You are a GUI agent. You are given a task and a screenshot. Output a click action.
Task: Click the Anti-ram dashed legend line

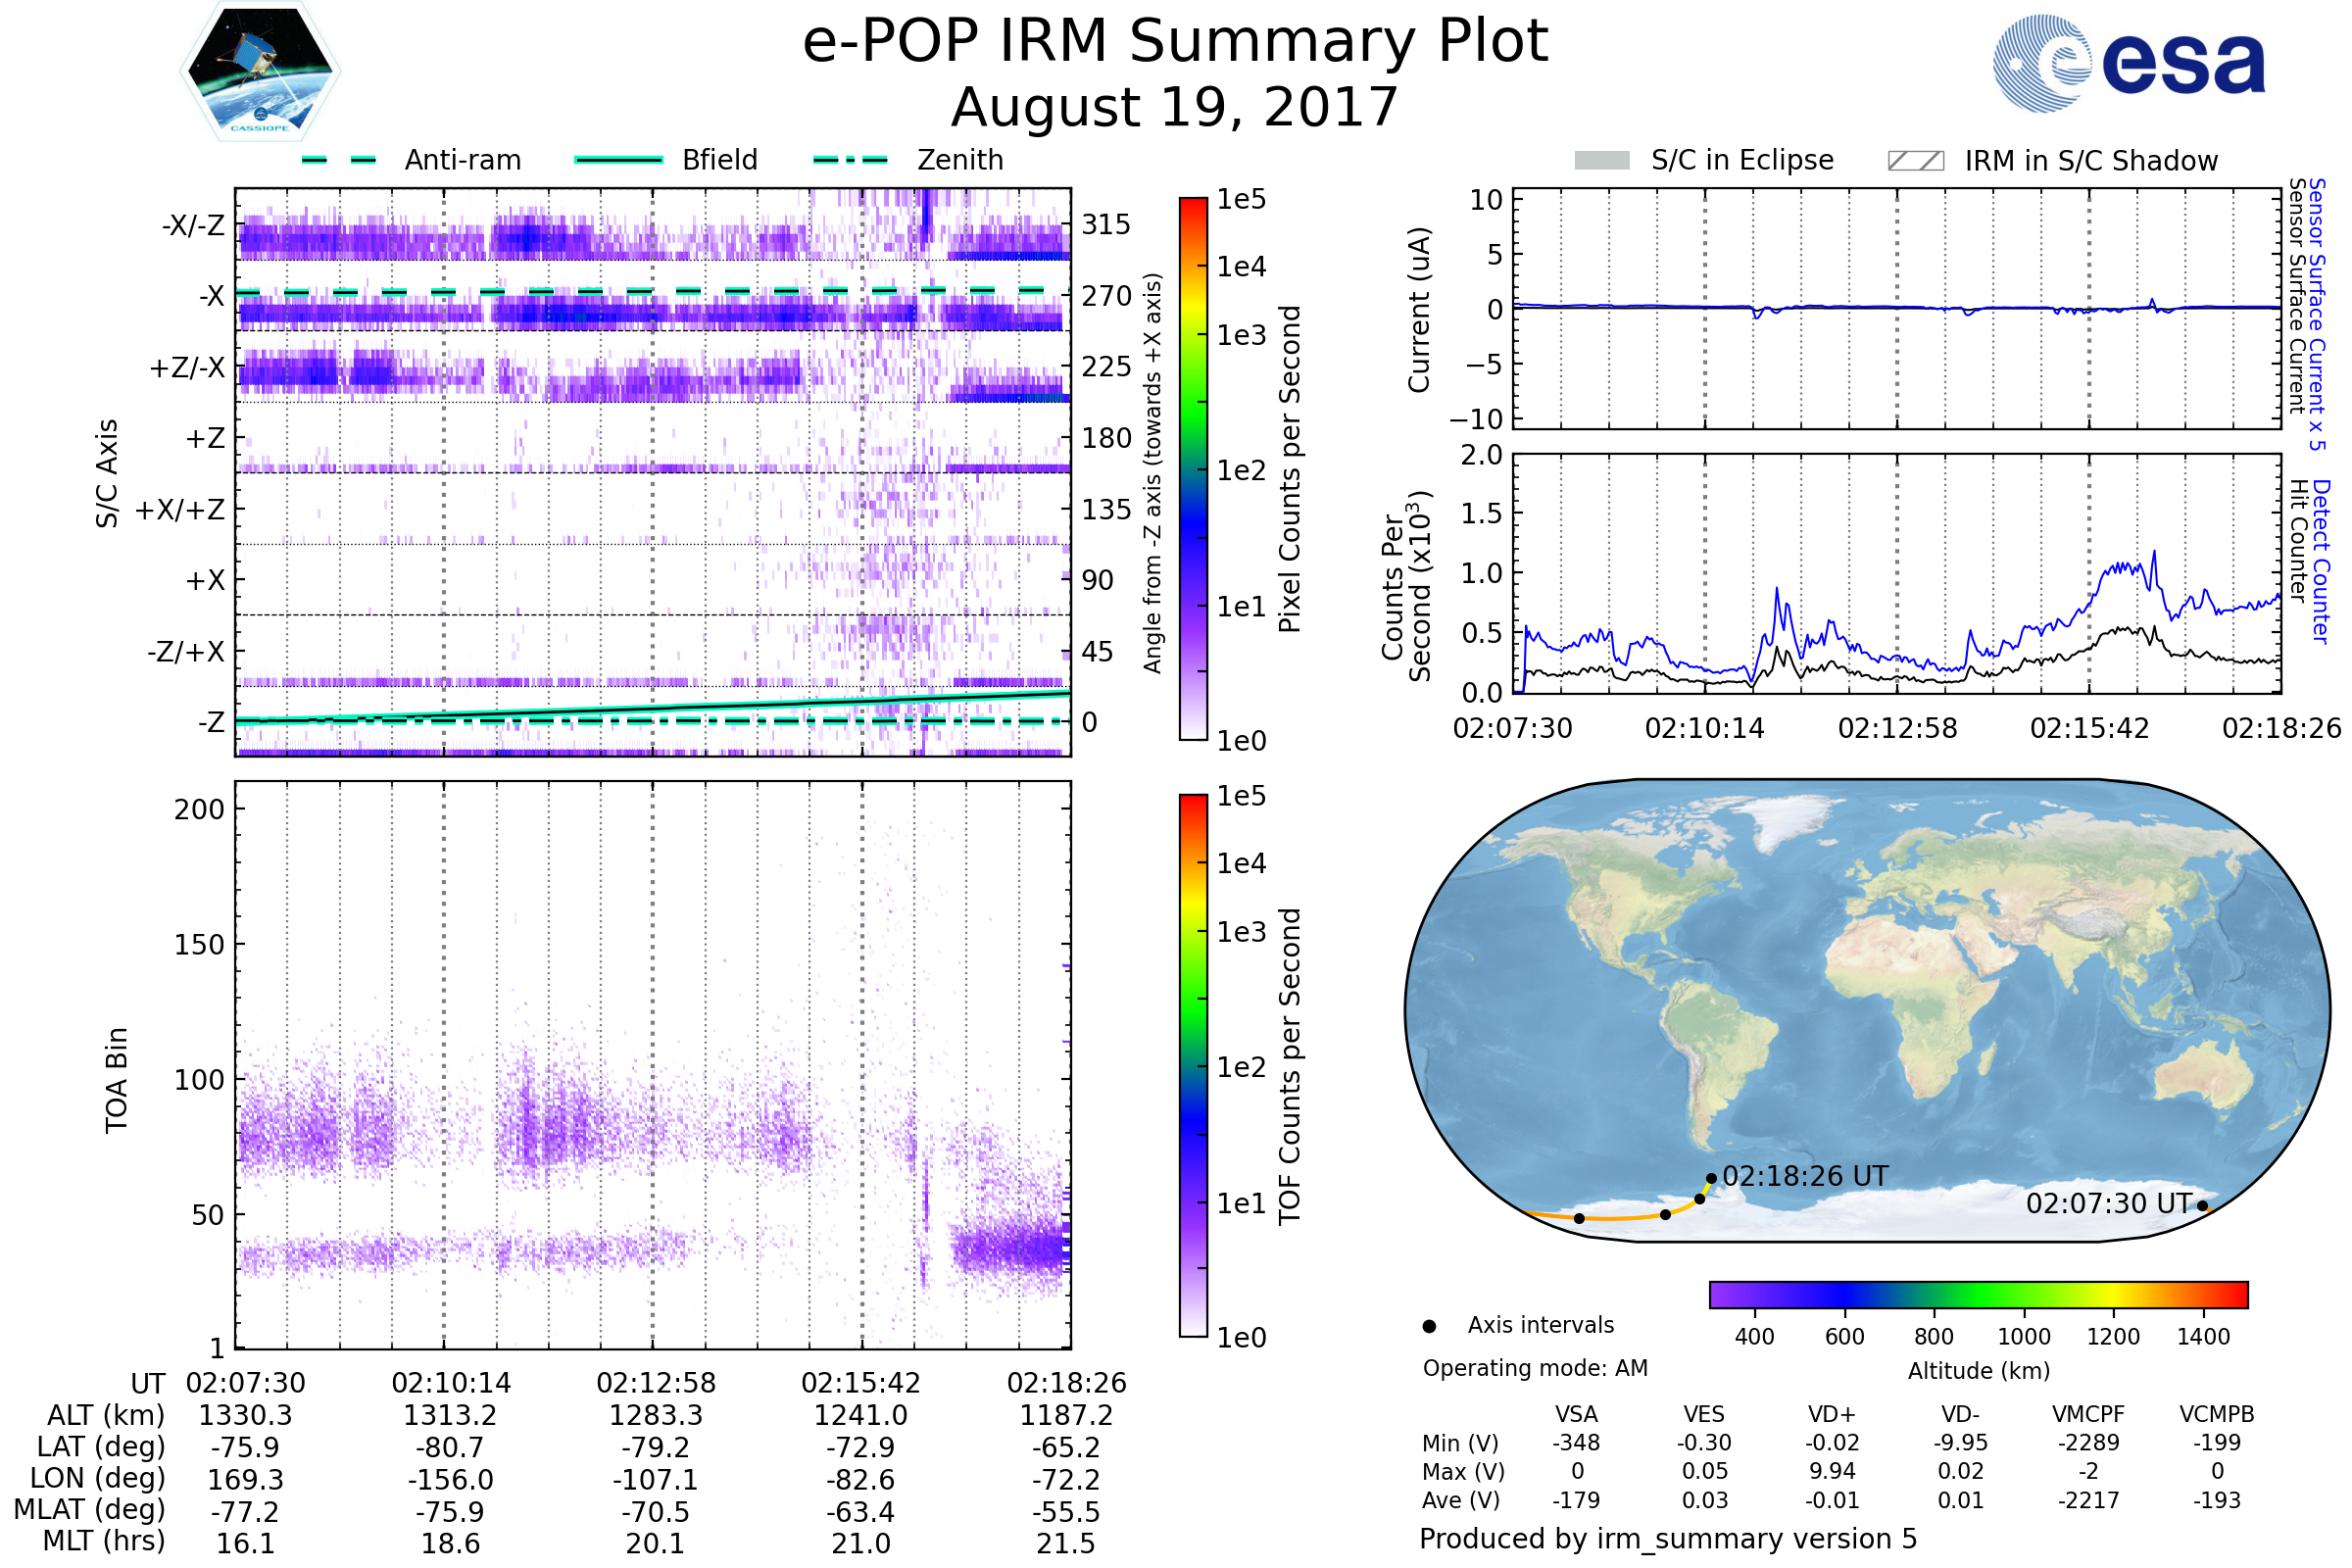(x=339, y=160)
